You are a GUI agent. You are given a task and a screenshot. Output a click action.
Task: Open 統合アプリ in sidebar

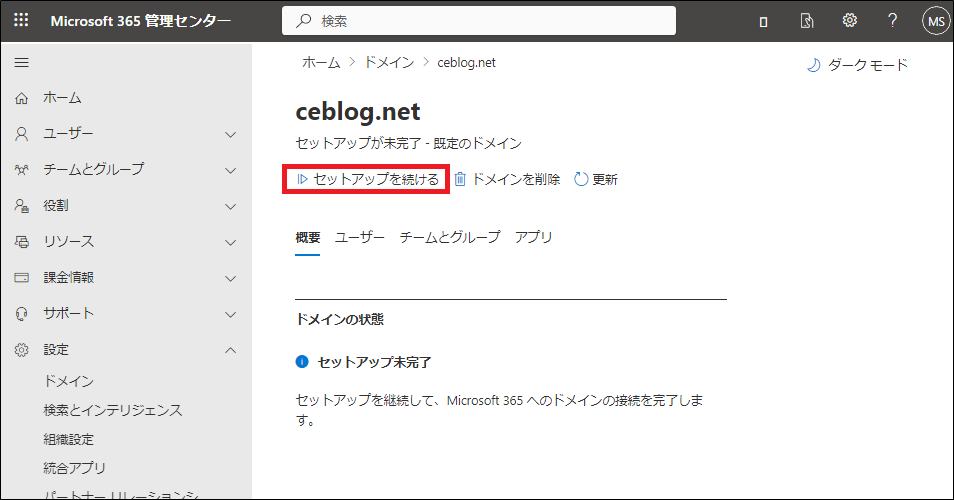(x=74, y=468)
